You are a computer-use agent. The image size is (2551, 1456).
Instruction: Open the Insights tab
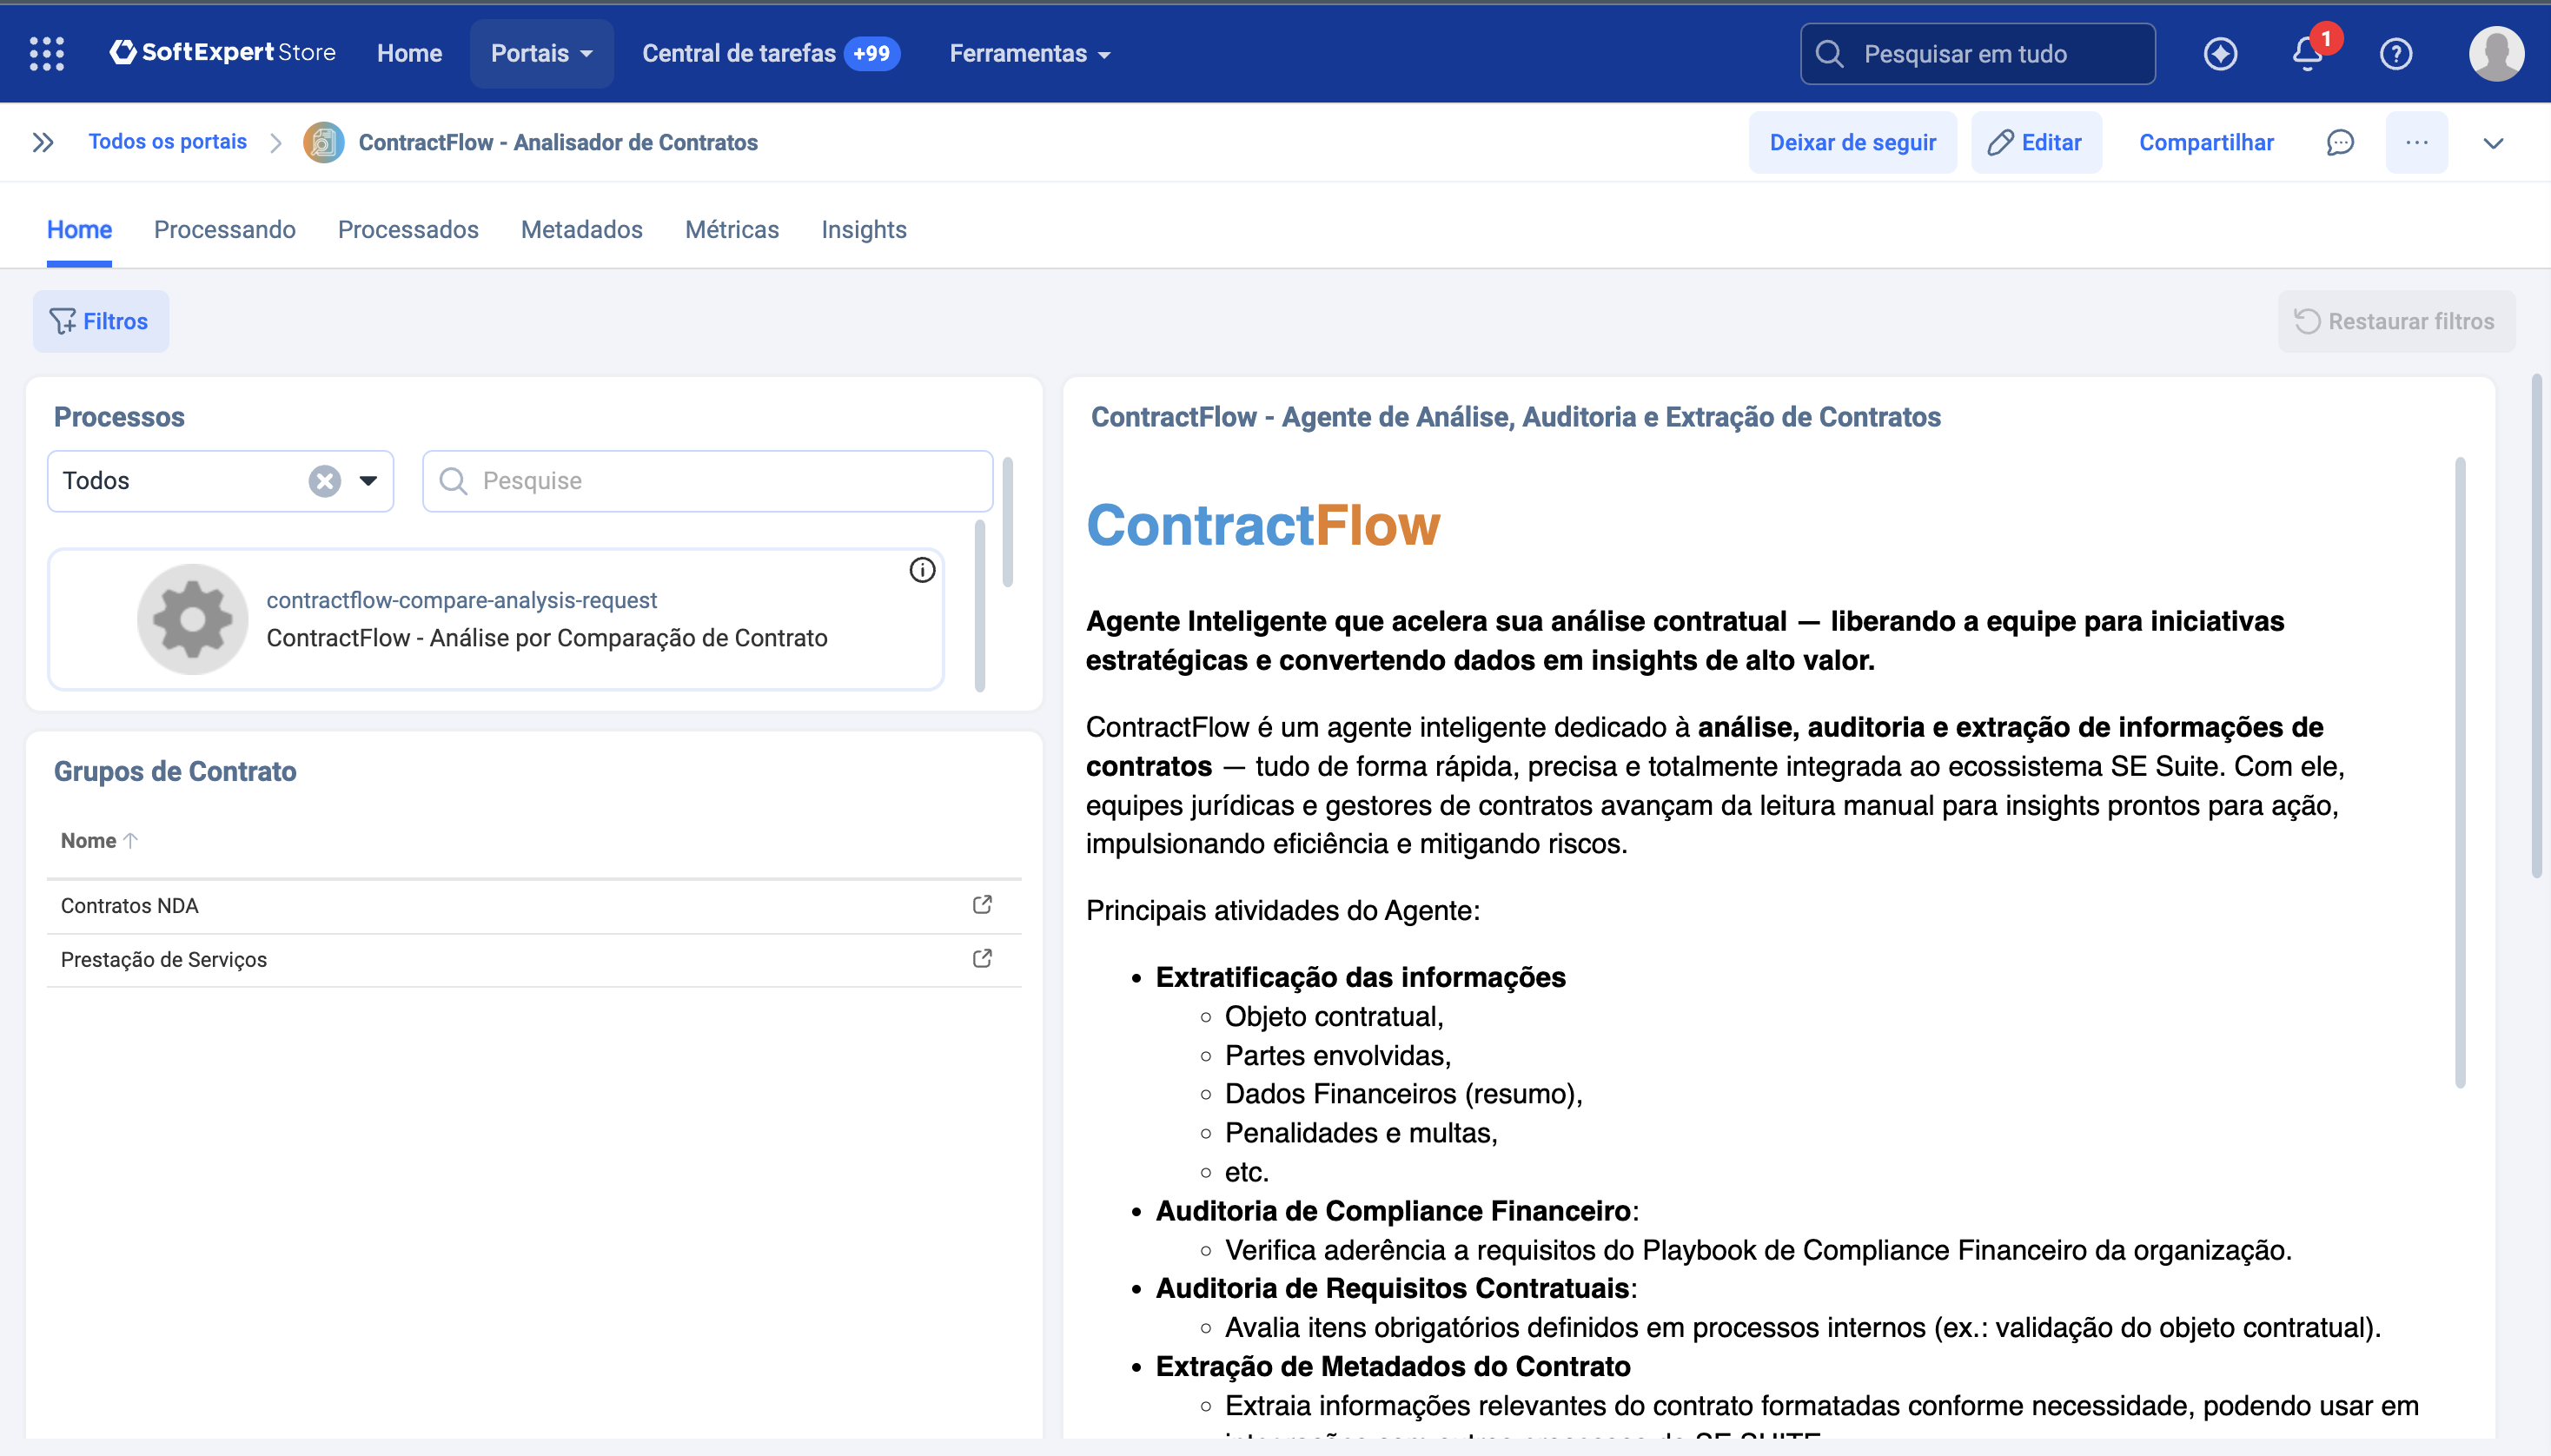863,229
